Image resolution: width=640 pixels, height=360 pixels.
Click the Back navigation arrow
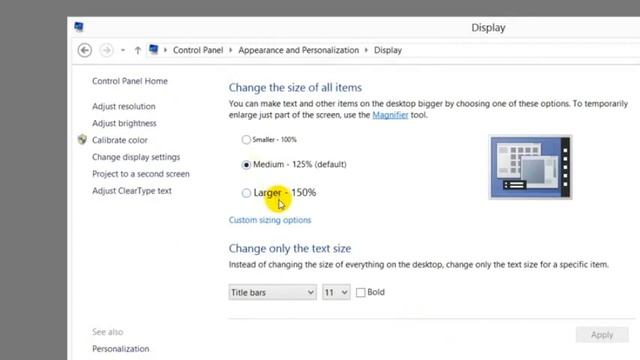[84, 50]
